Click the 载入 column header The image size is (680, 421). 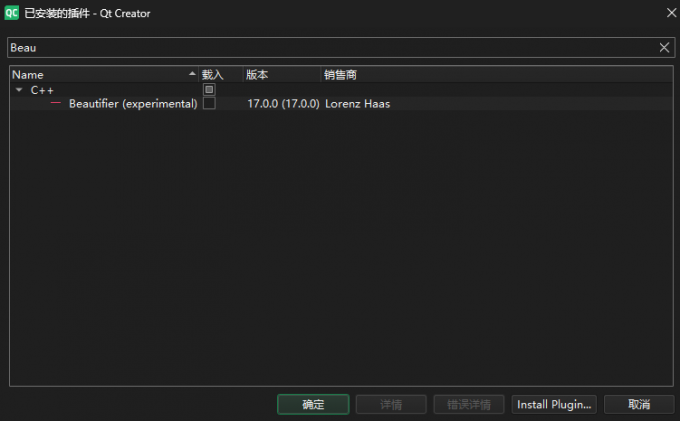[x=213, y=74]
